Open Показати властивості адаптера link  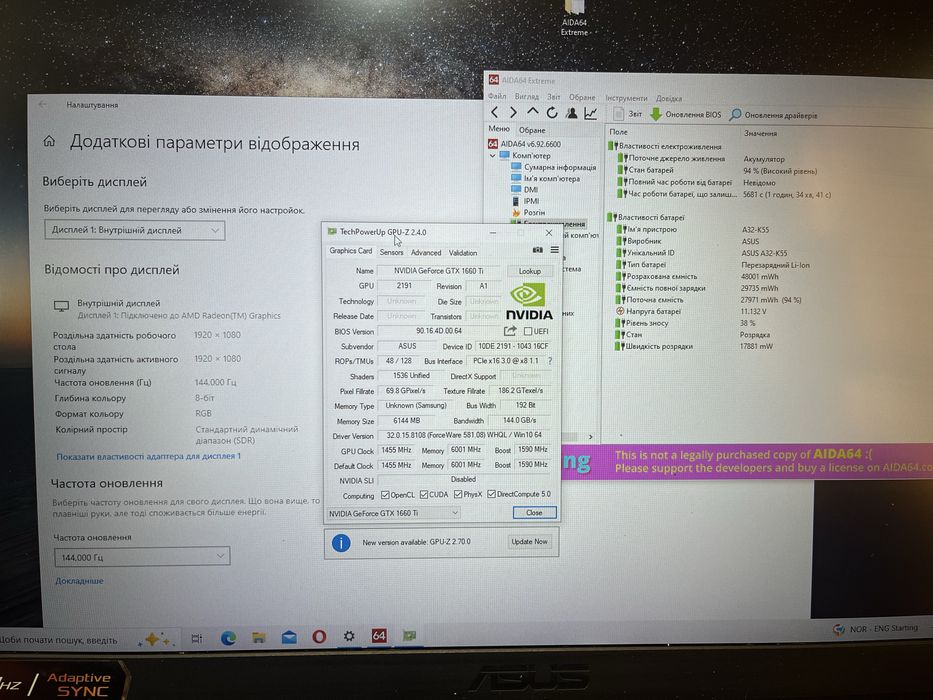(x=149, y=456)
